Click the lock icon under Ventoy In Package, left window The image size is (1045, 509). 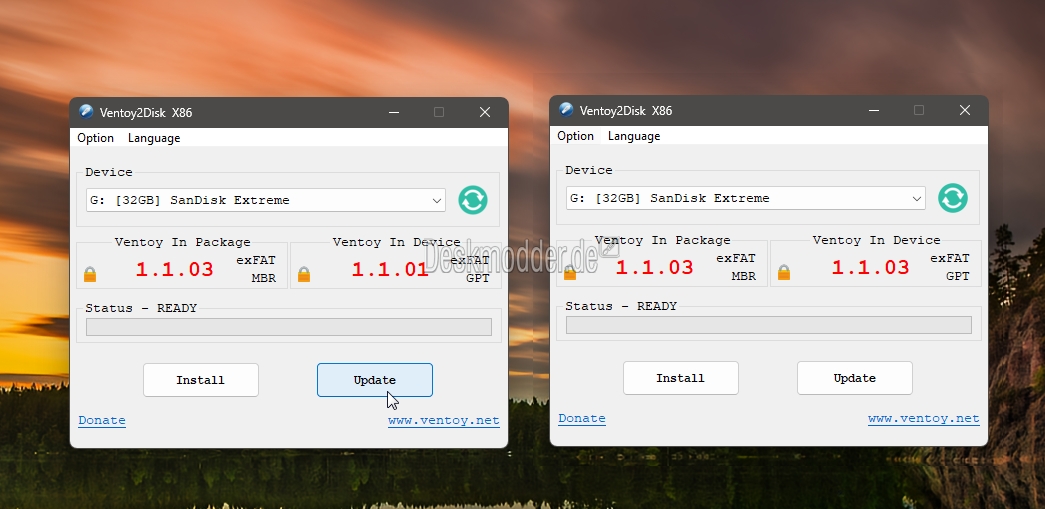click(x=90, y=274)
